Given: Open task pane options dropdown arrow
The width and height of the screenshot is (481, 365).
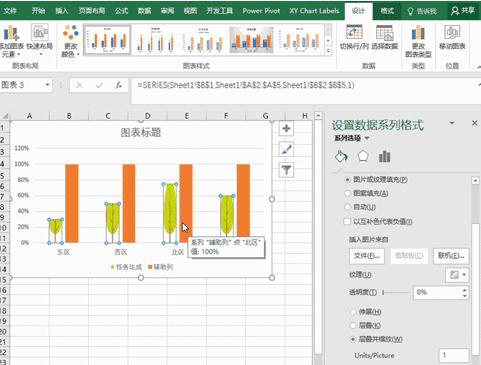Looking at the screenshot, I should click(452, 123).
